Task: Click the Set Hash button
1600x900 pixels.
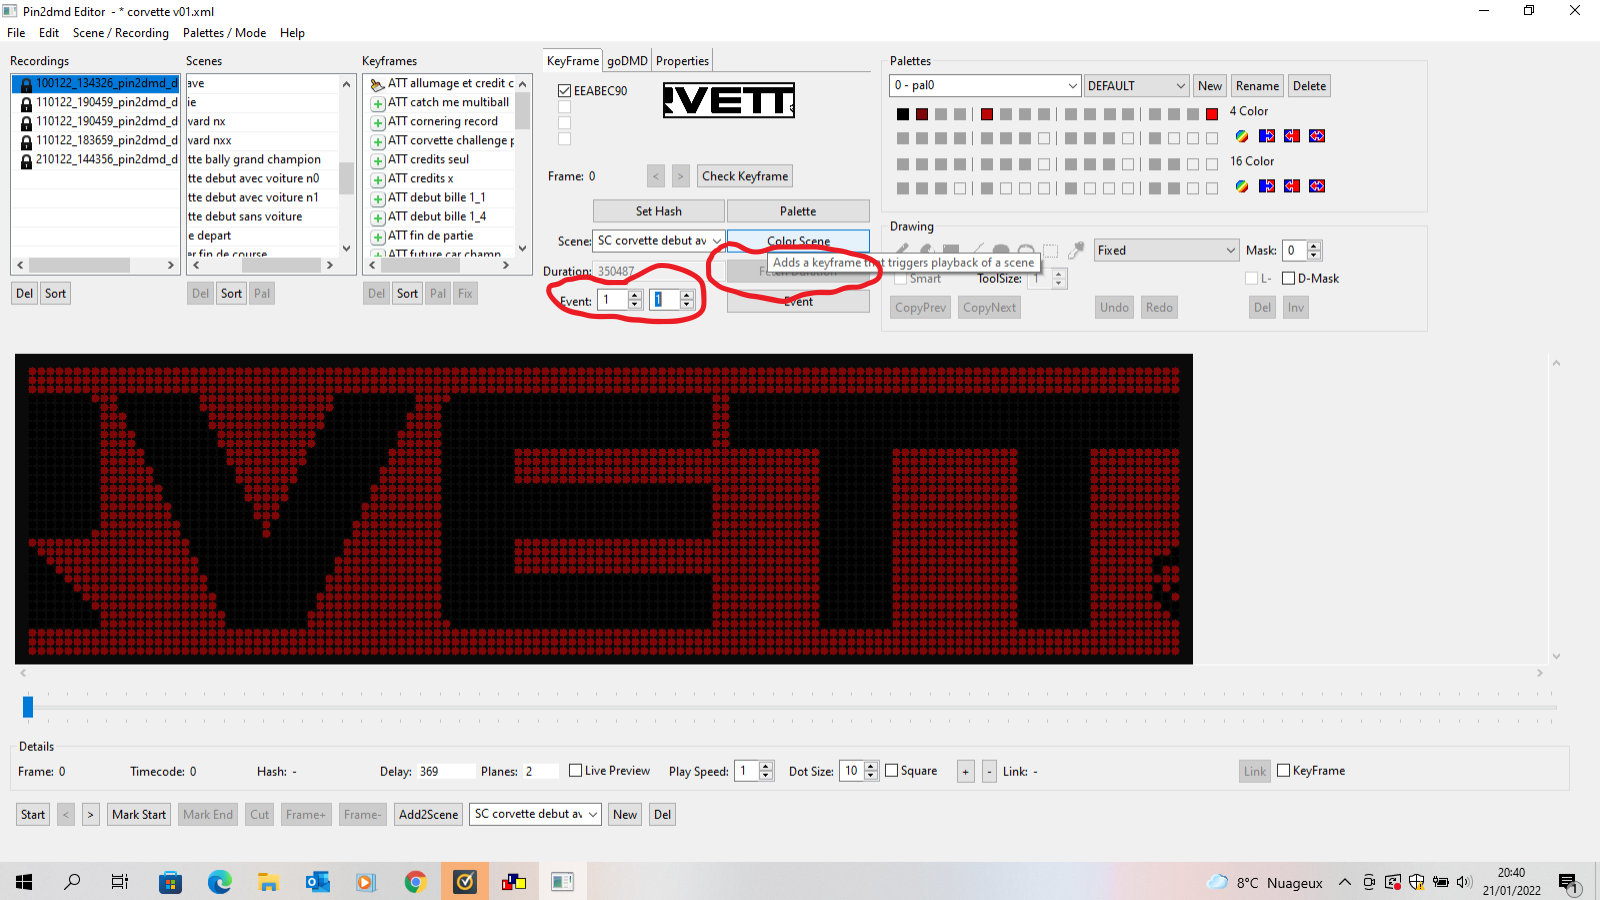Action: click(x=659, y=211)
